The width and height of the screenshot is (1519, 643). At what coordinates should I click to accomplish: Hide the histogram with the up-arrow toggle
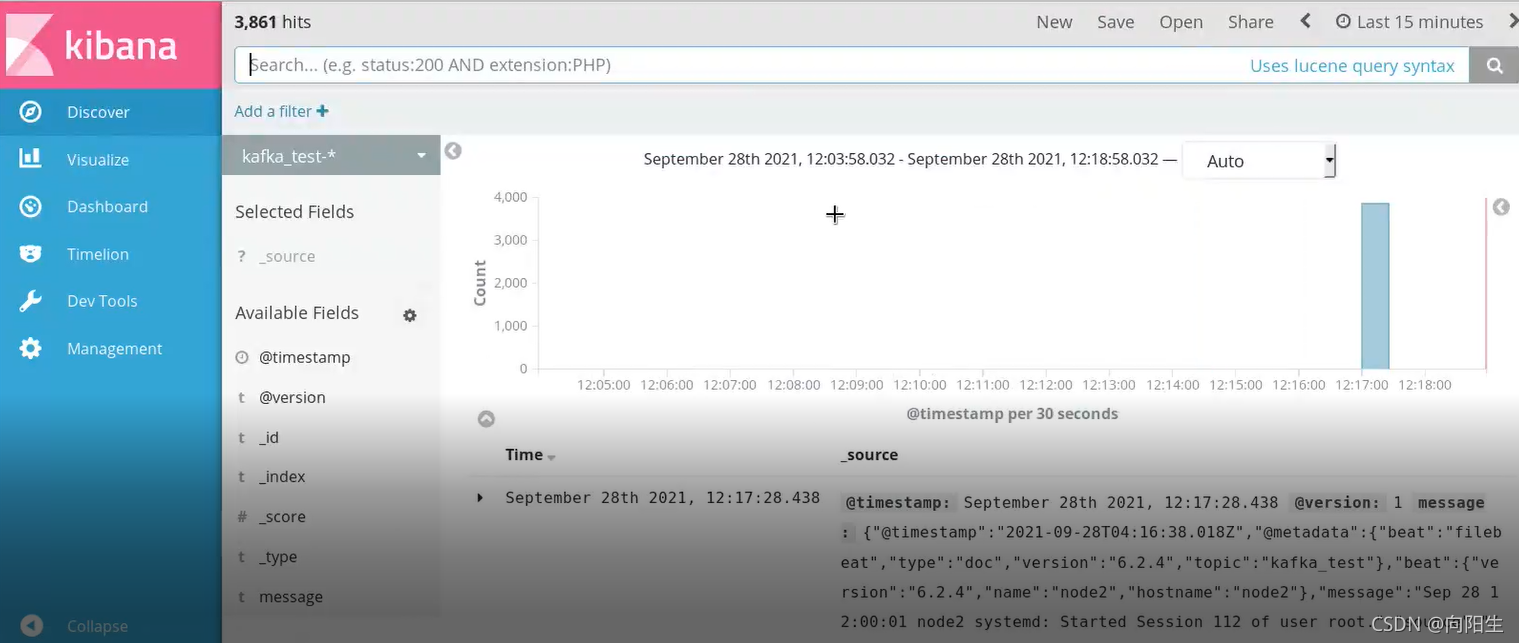coord(486,419)
